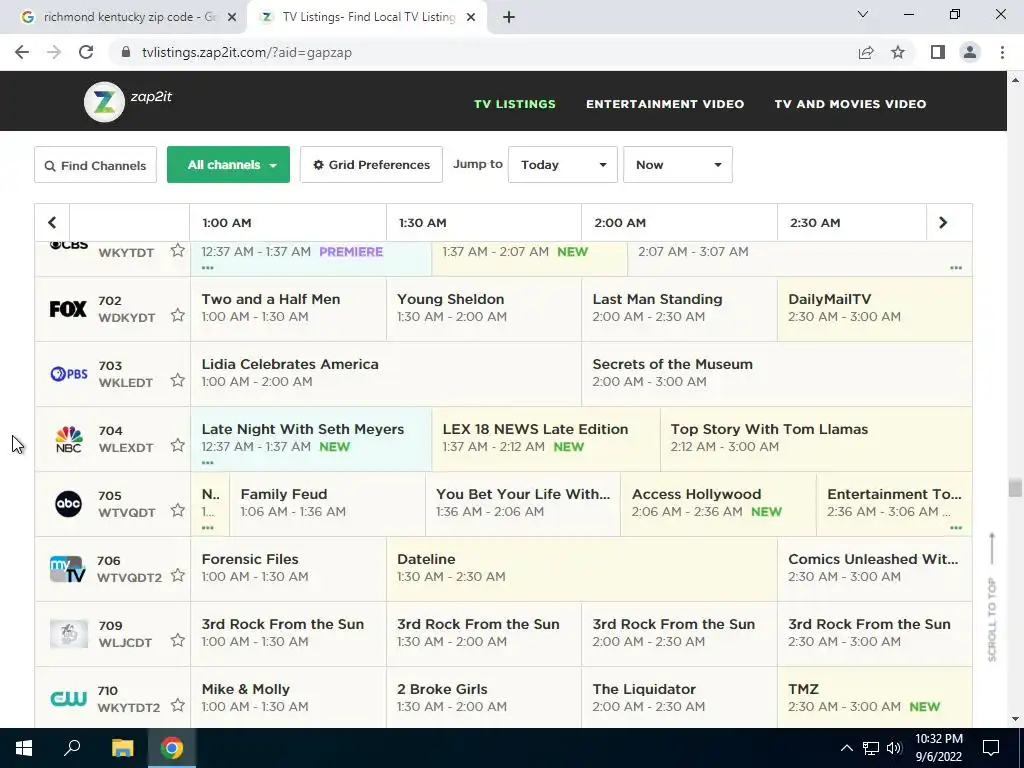Open Family Feud listing
The height and width of the screenshot is (768, 1024).
tap(327, 504)
